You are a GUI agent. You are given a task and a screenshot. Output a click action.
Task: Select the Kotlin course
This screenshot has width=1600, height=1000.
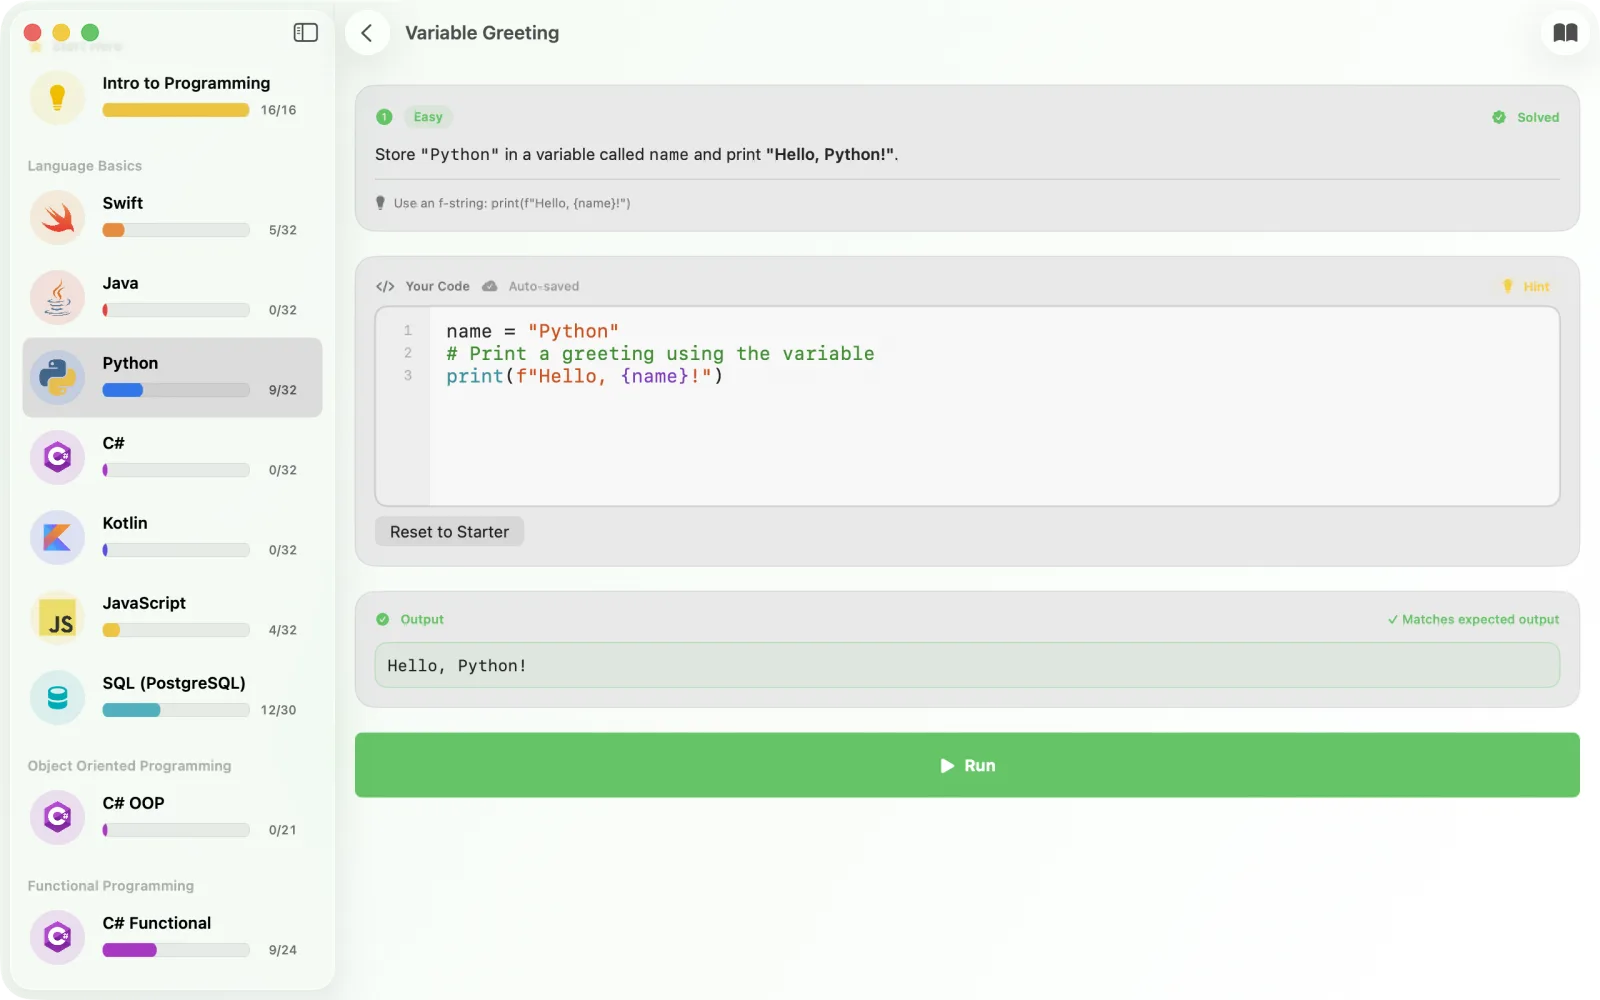pyautogui.click(x=172, y=537)
